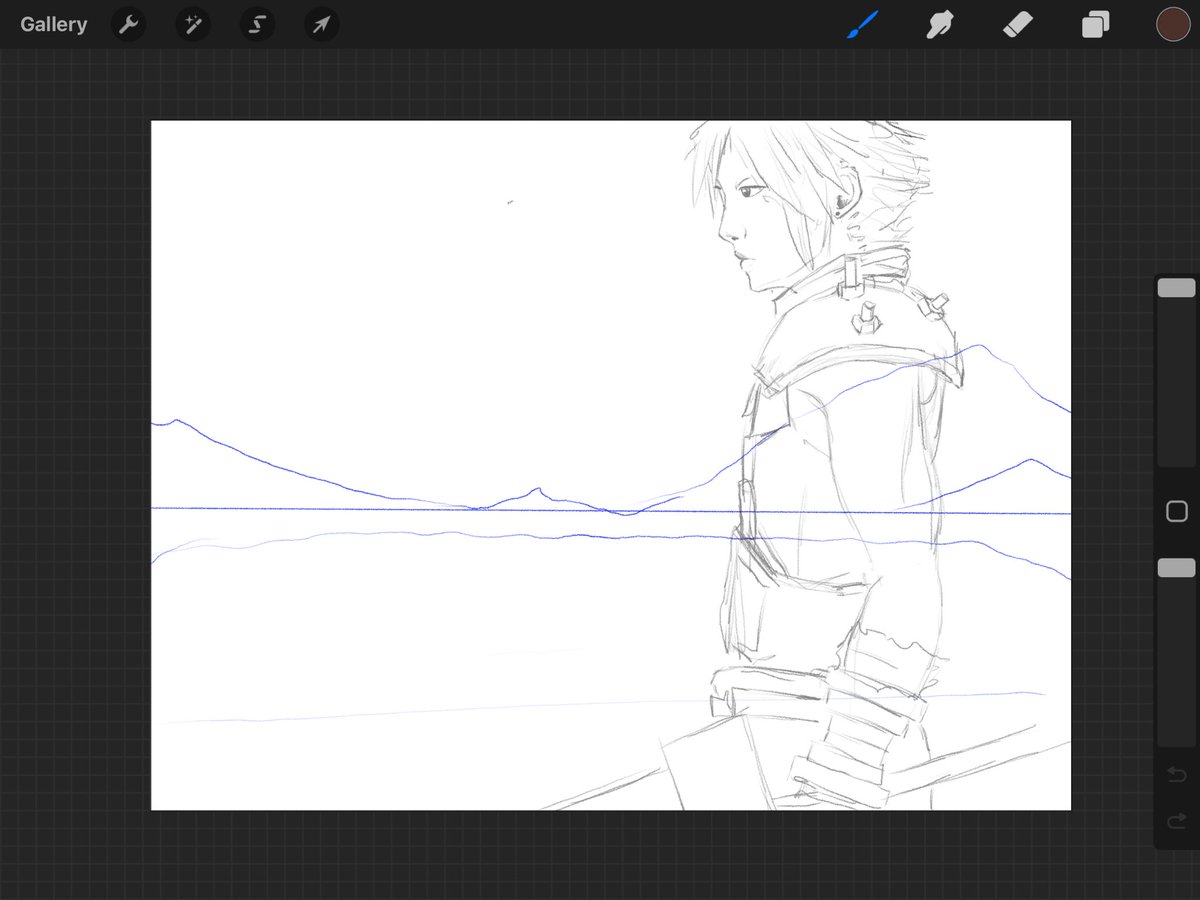Screen dimensions: 1200x900
Task: Activate the Transform arrow tool
Action: point(322,24)
